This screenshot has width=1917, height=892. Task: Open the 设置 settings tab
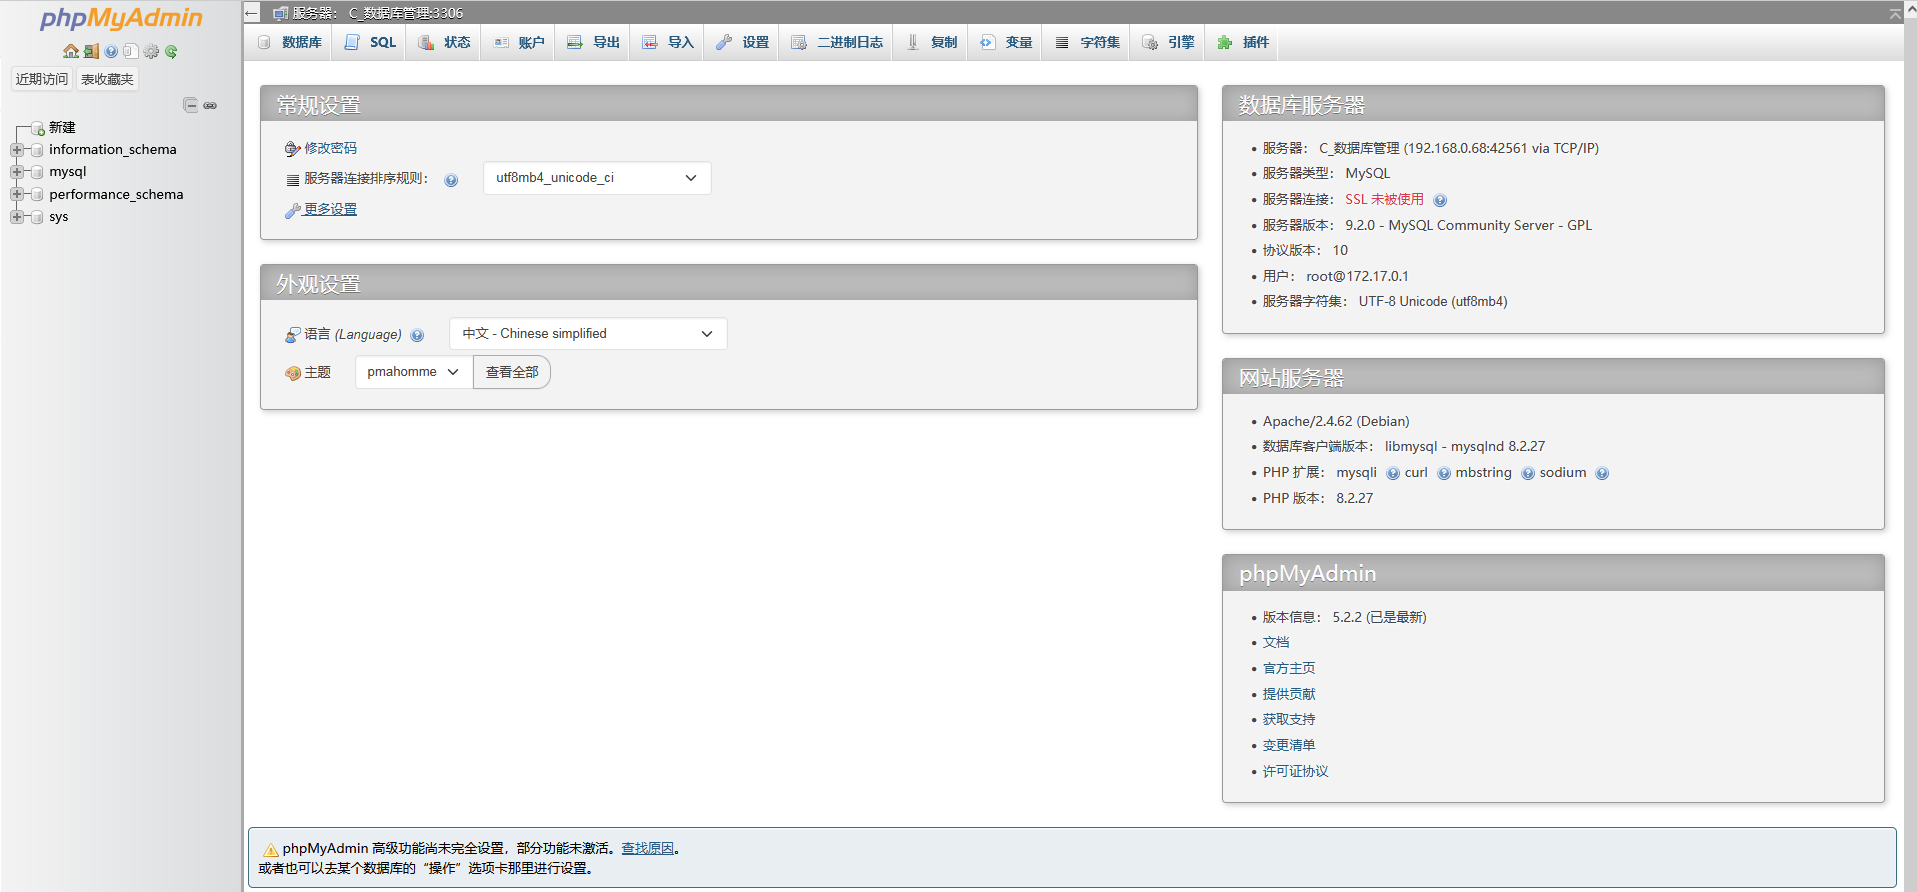(x=742, y=42)
